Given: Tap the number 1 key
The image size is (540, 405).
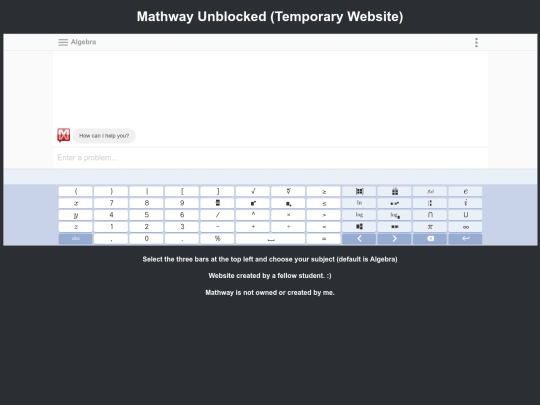Looking at the screenshot, I should coord(111,227).
